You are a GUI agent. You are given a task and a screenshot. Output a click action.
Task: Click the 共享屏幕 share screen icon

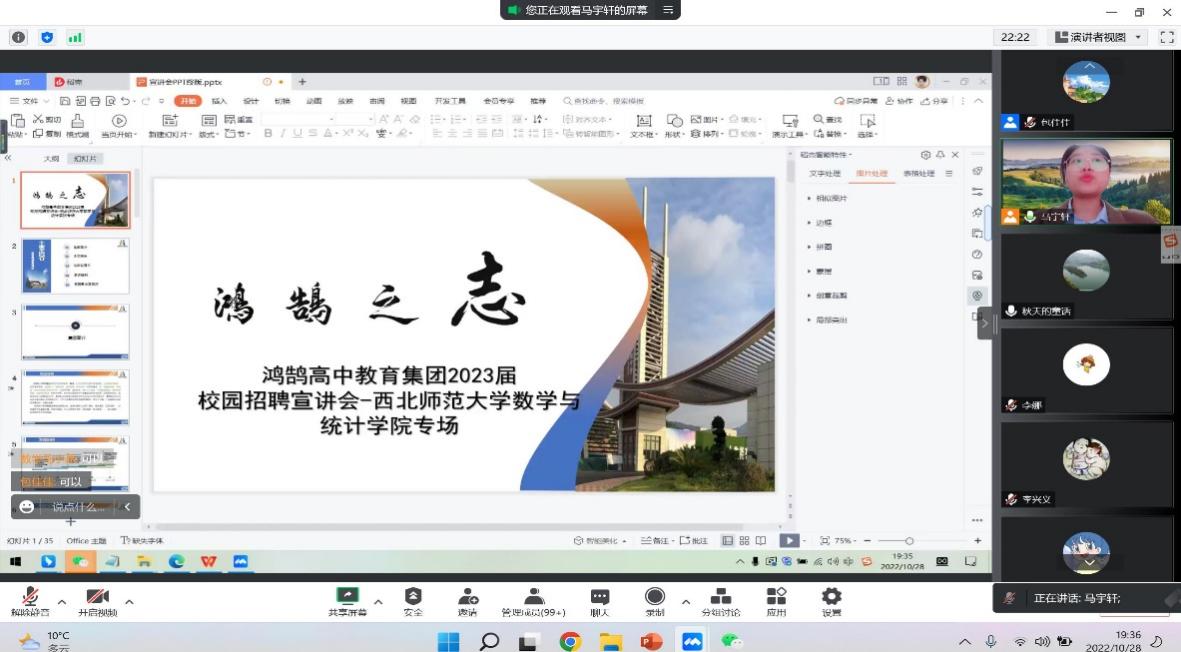click(x=347, y=598)
